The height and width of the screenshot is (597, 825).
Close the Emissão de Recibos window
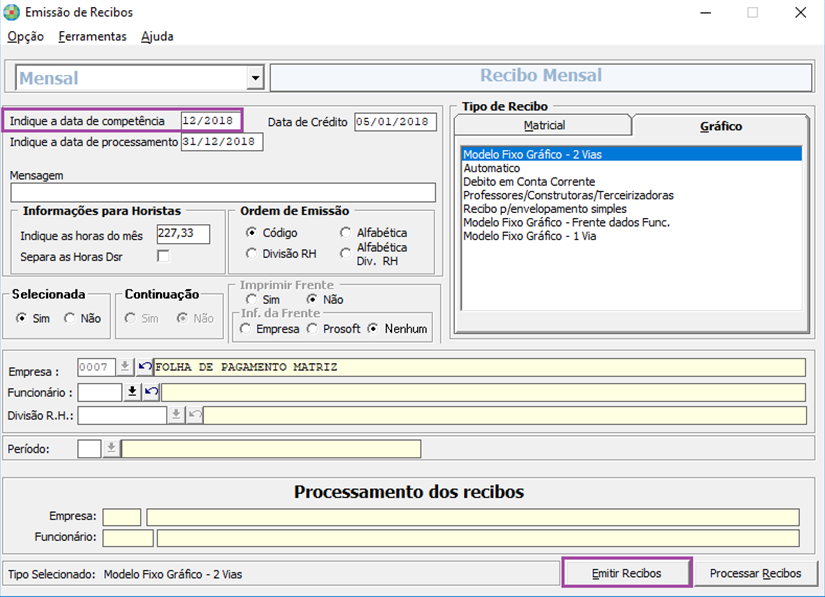point(800,13)
